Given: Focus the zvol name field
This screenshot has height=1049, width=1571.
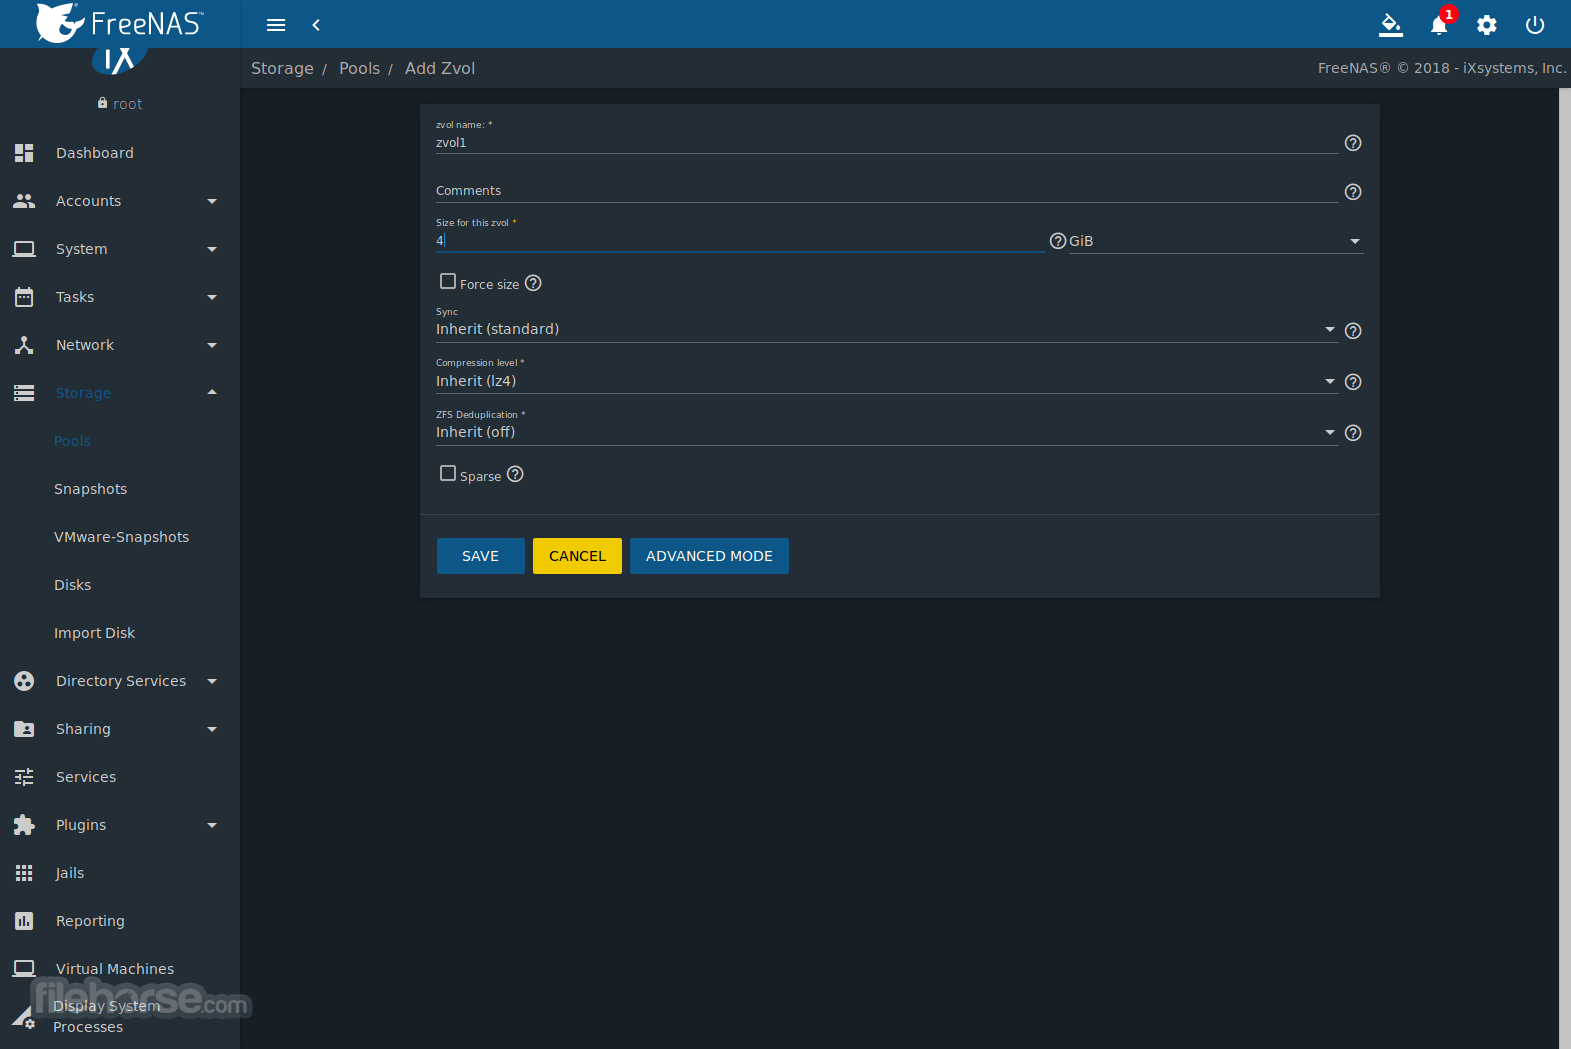Looking at the screenshot, I should click(x=886, y=143).
